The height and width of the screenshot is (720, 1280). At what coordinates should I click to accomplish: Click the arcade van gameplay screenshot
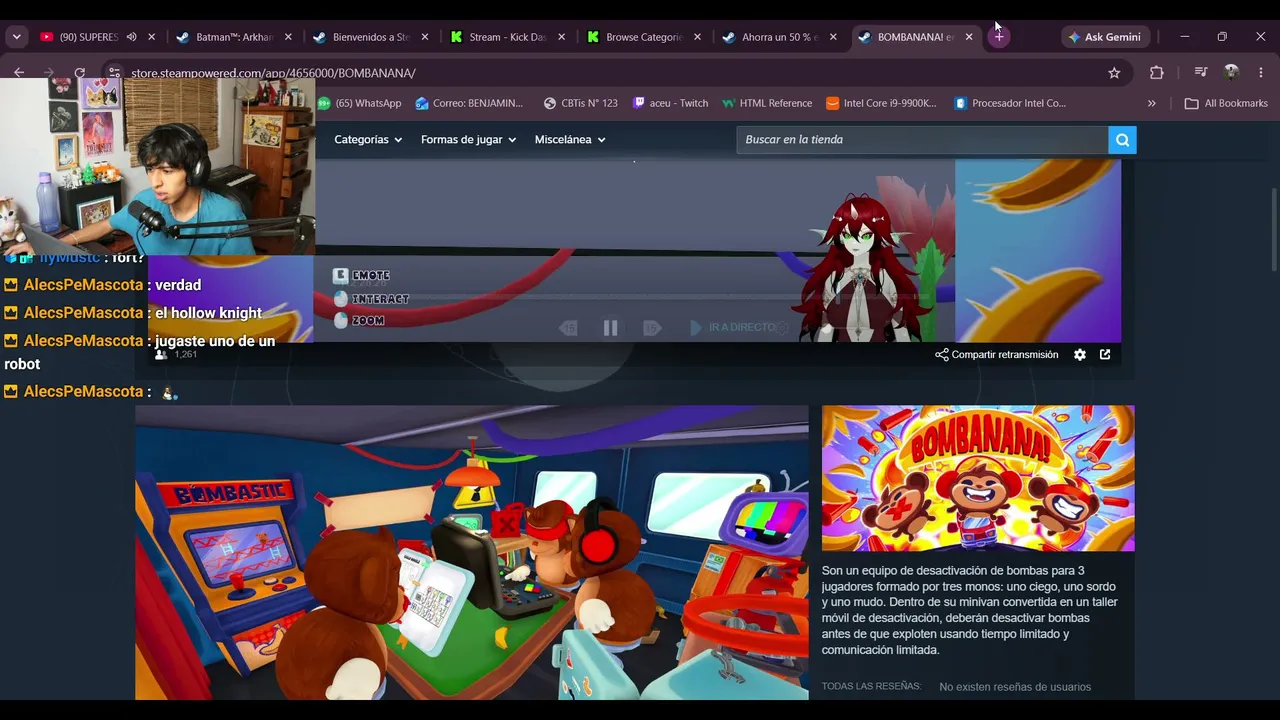[472, 552]
